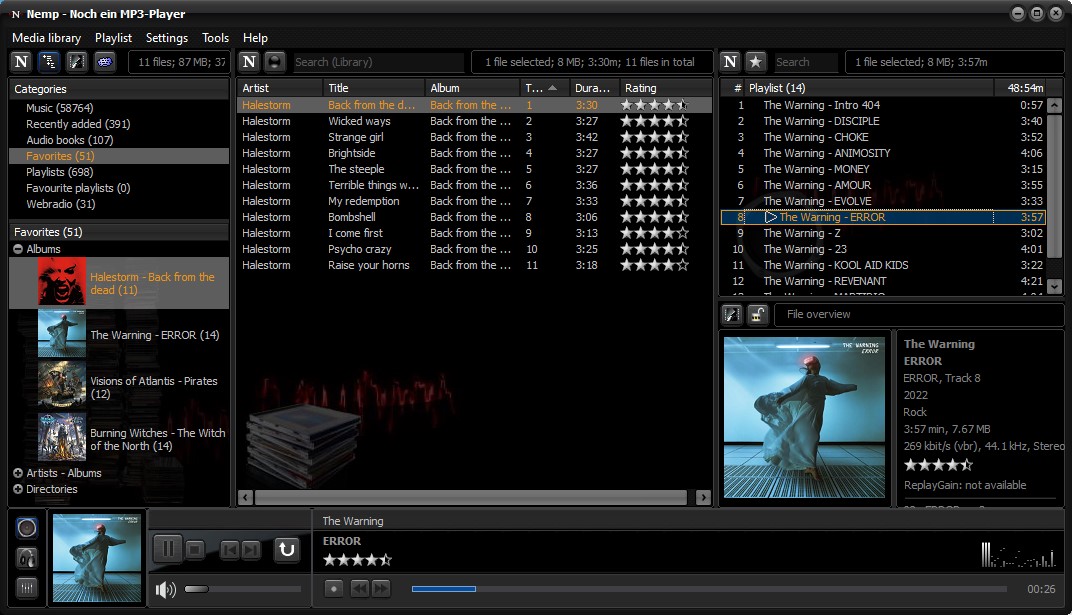Open the Tools menu
This screenshot has height=615, width=1072.
pyautogui.click(x=215, y=38)
